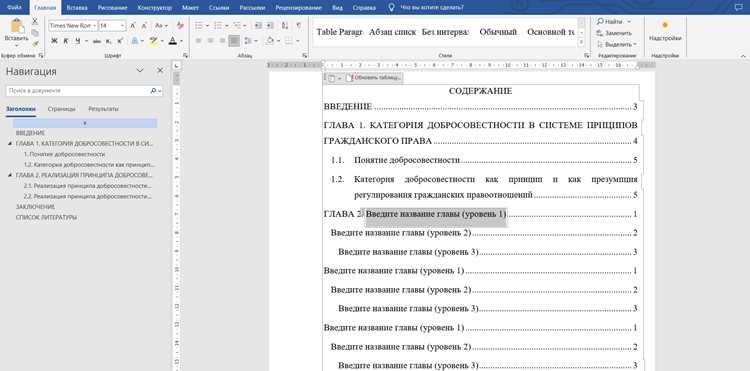Click the text effects glowing A icon
The height and width of the screenshot is (371, 750).
[x=134, y=41]
